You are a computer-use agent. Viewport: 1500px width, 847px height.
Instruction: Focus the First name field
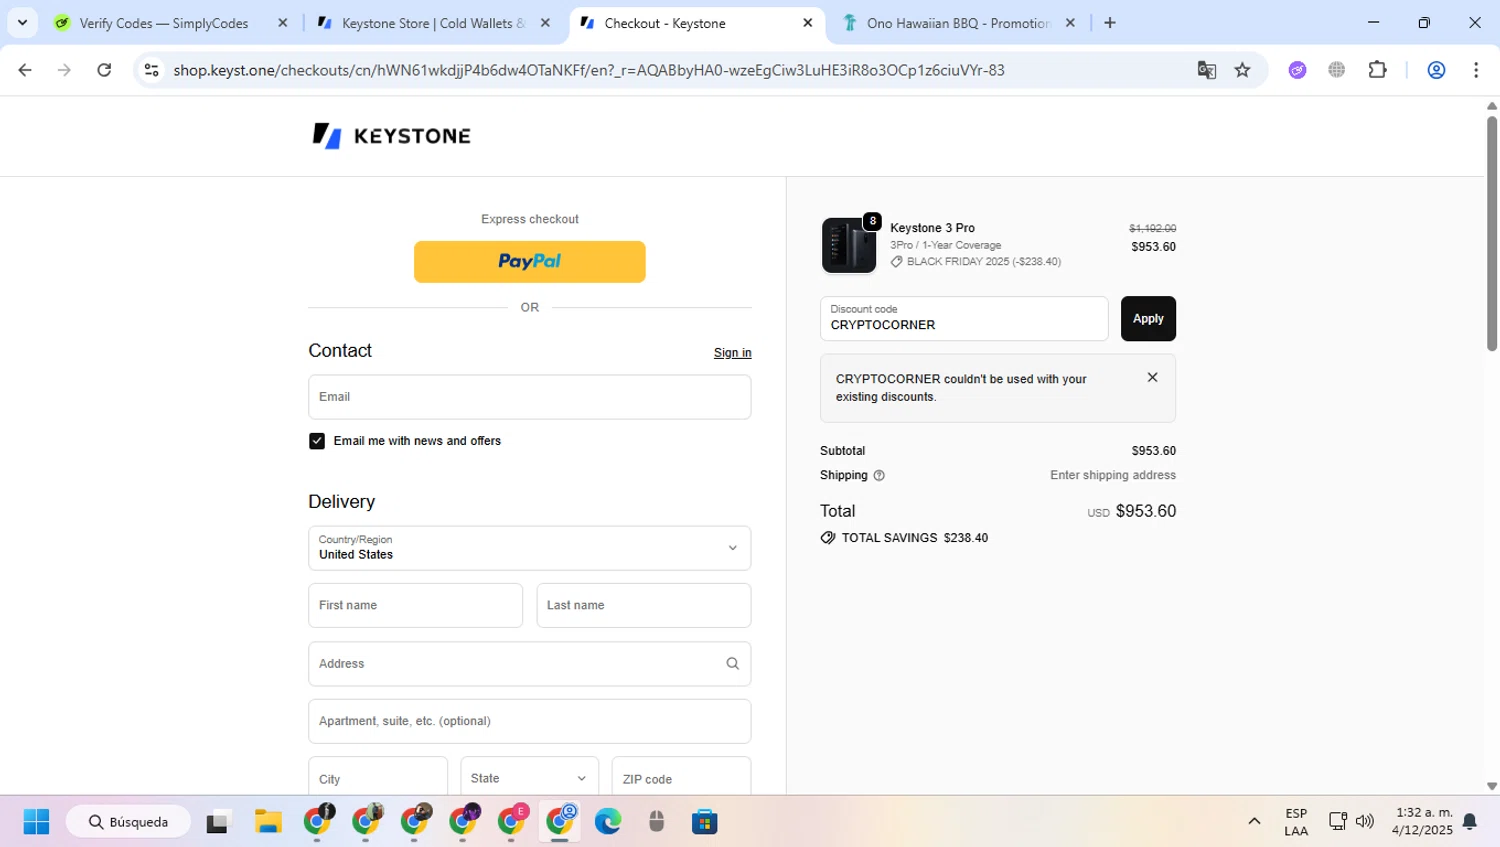[415, 605]
